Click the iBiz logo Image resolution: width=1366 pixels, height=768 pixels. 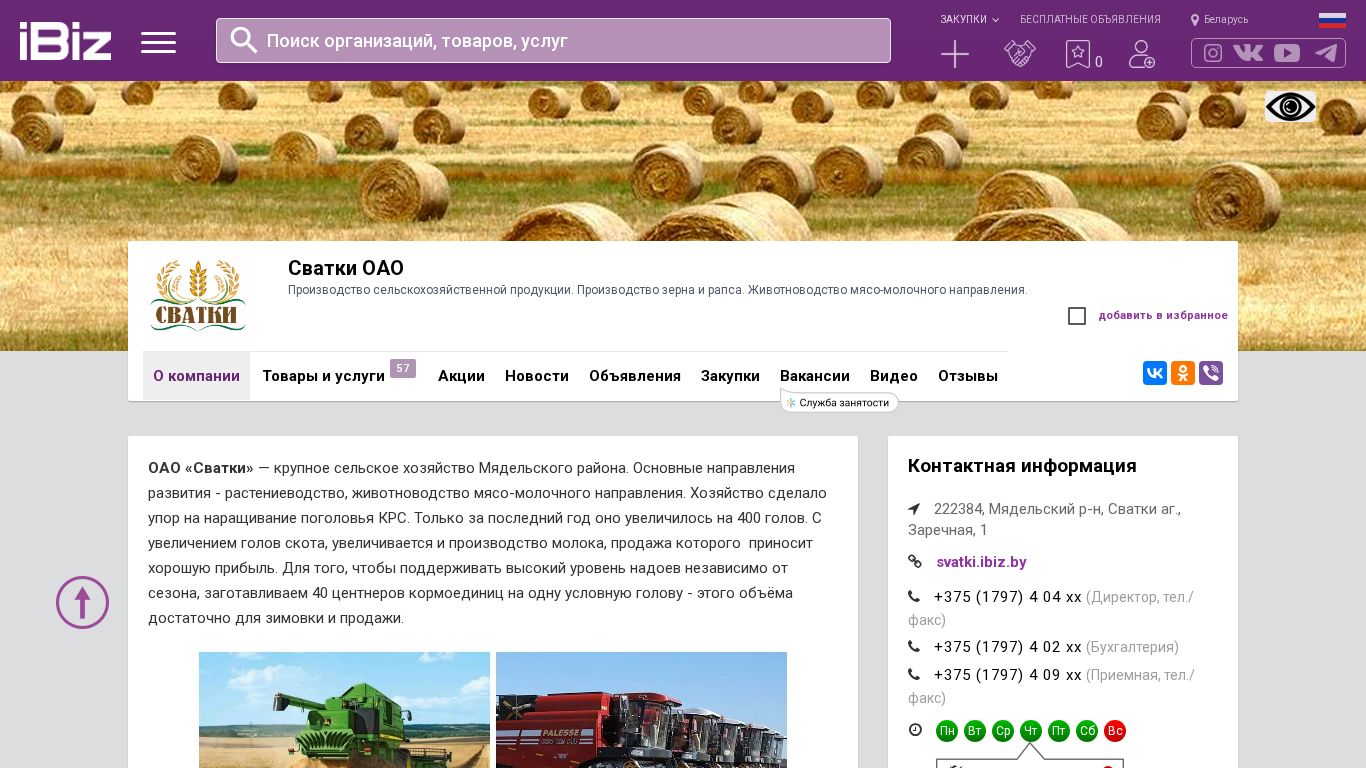[65, 41]
